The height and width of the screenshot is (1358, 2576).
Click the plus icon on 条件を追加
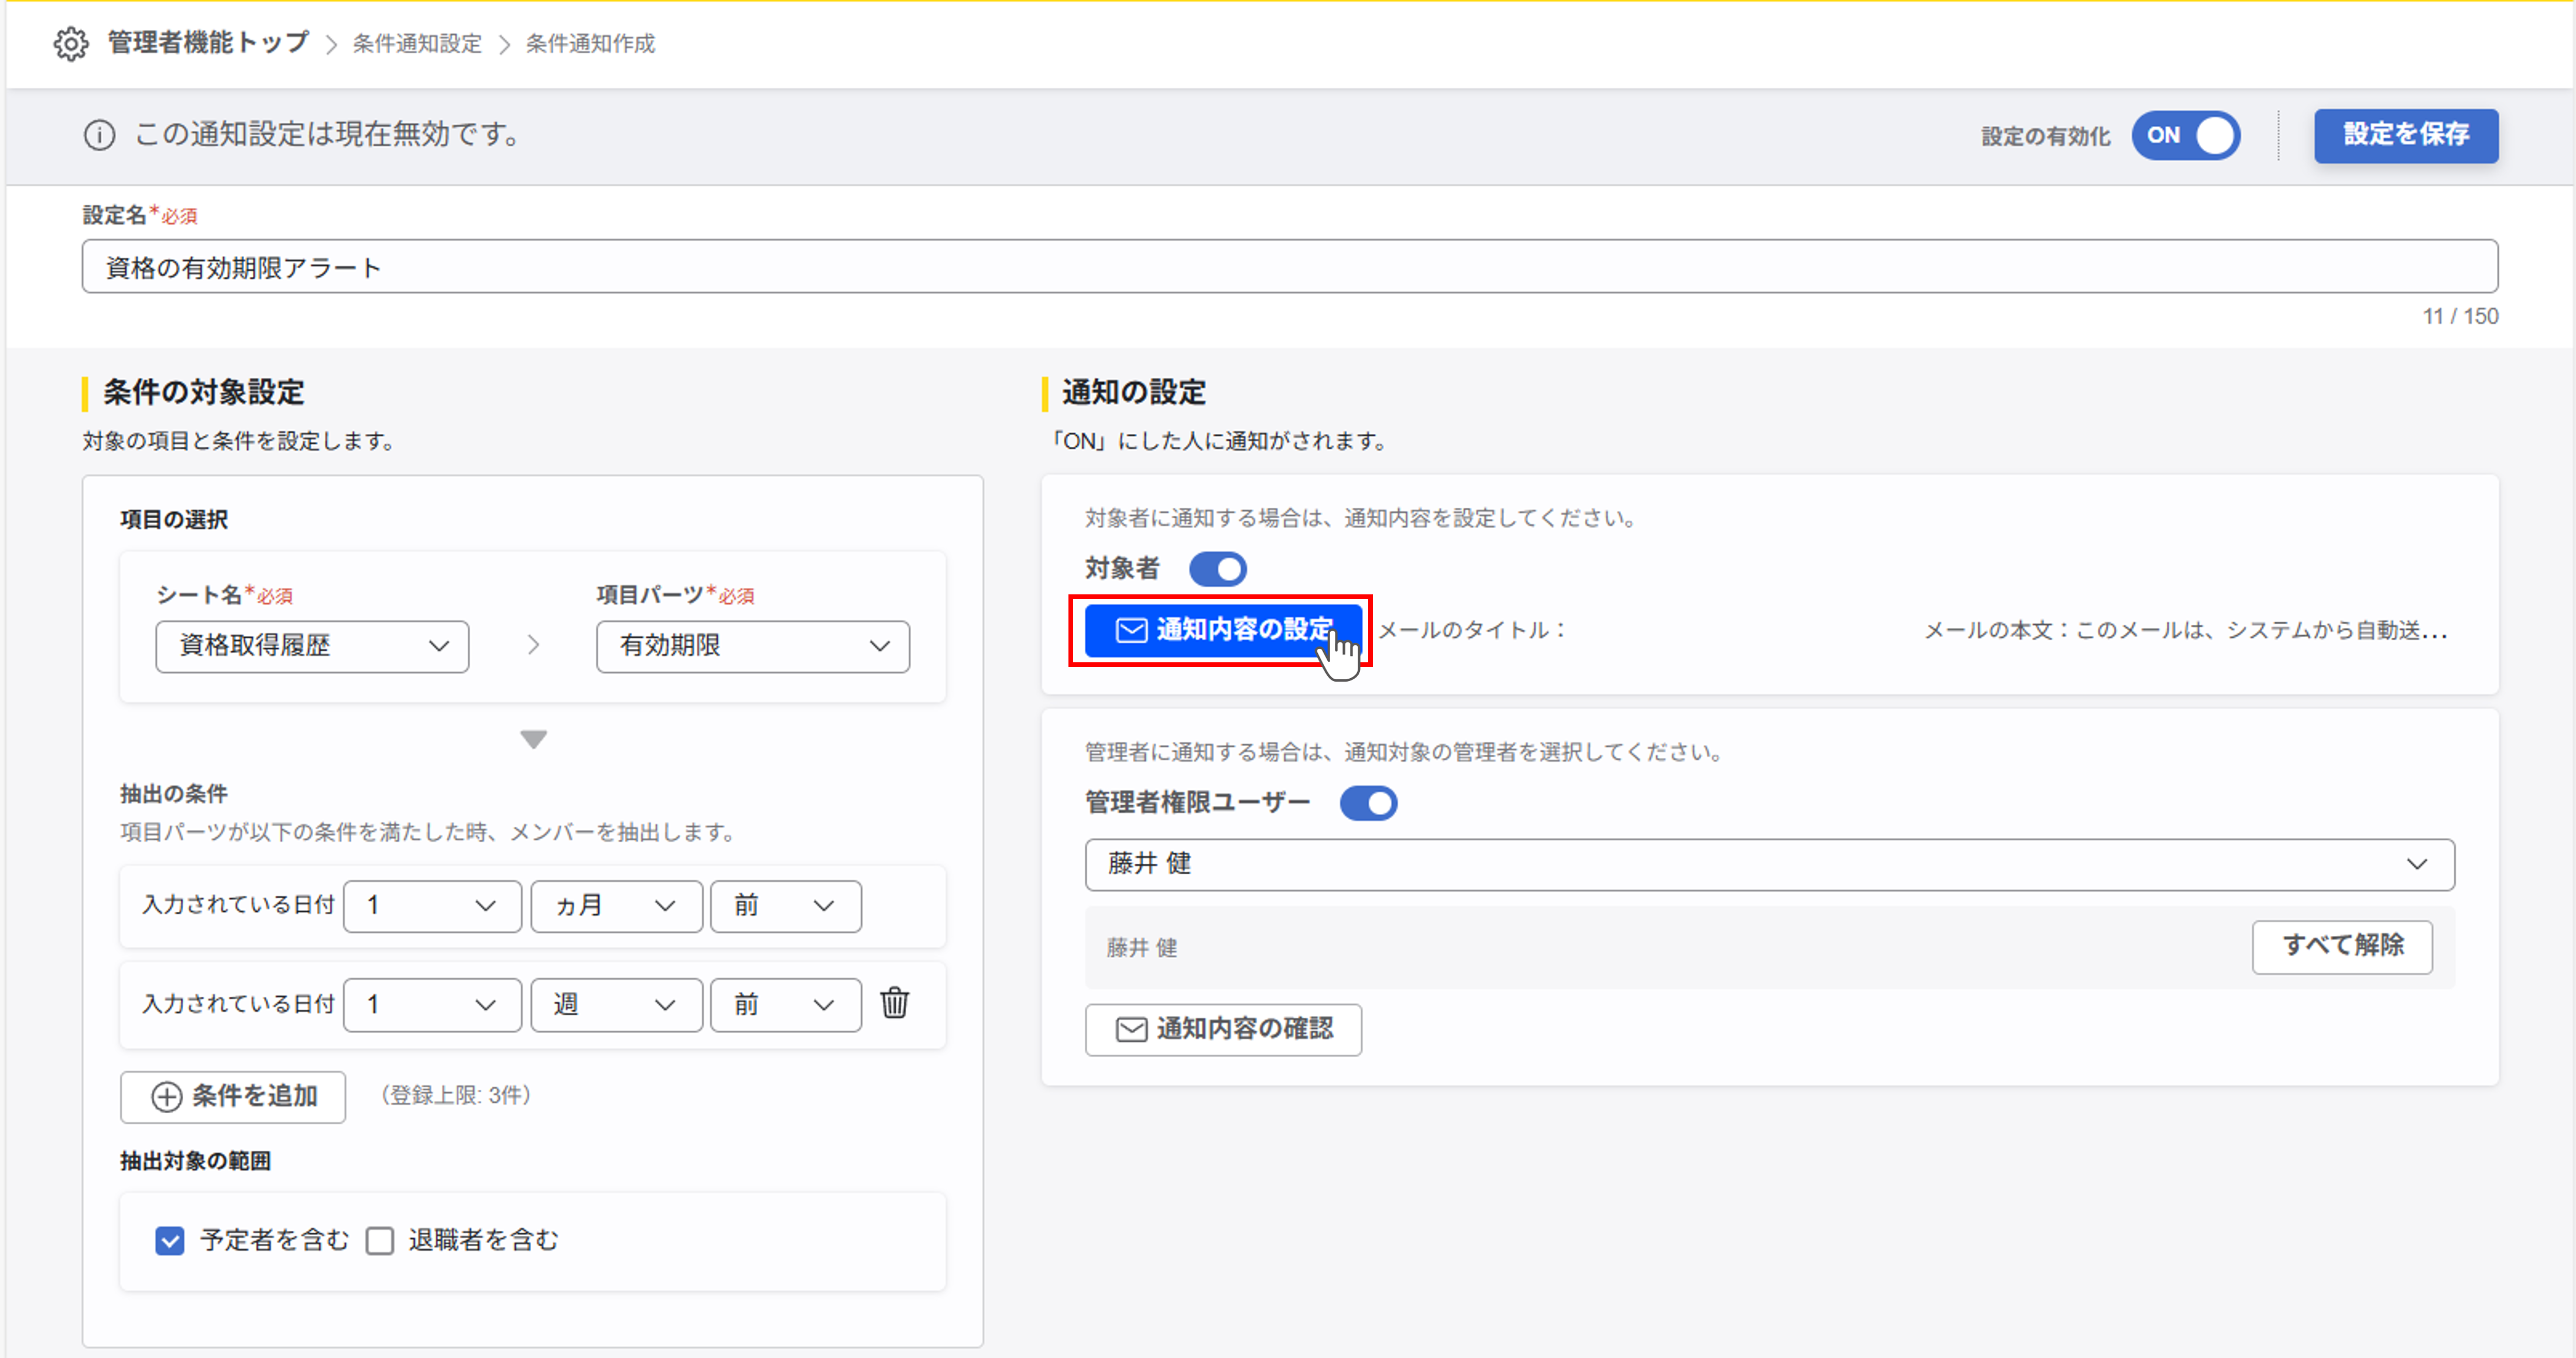(x=166, y=1096)
